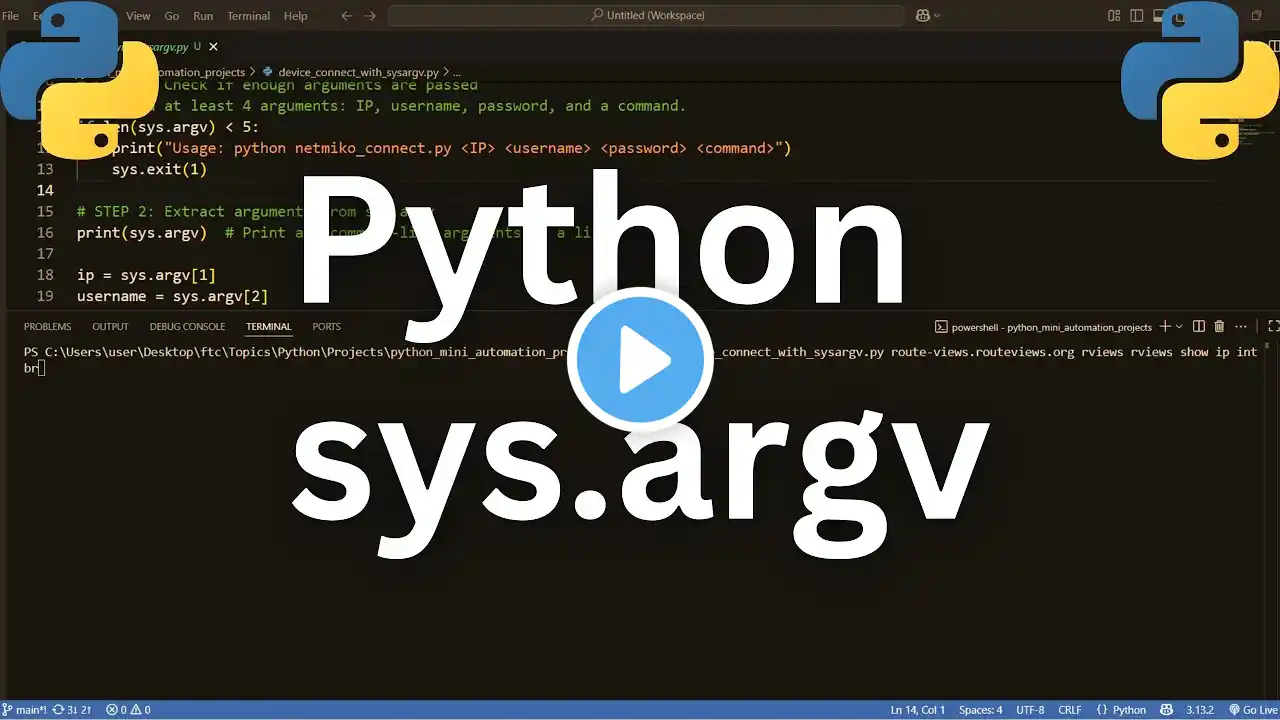
Task: Expand the Copilot dropdown arrow in title bar
Action: click(937, 16)
